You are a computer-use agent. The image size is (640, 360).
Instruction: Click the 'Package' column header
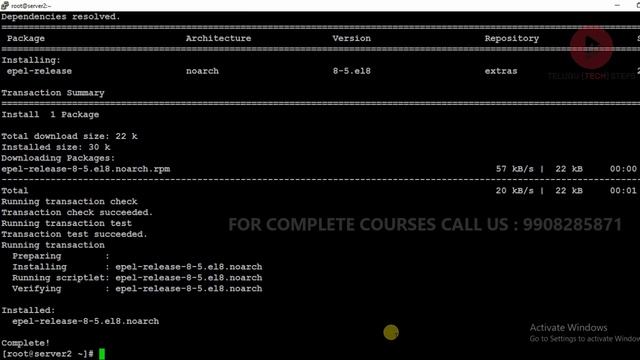click(26, 38)
